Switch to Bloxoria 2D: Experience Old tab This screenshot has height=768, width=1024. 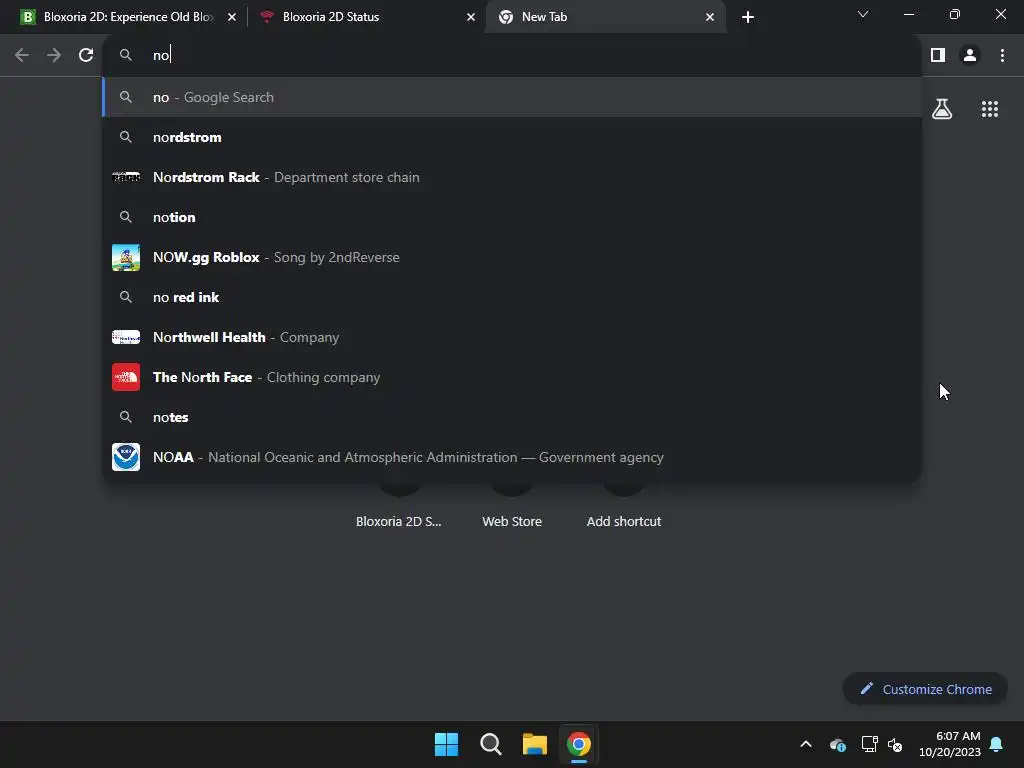pos(128,17)
